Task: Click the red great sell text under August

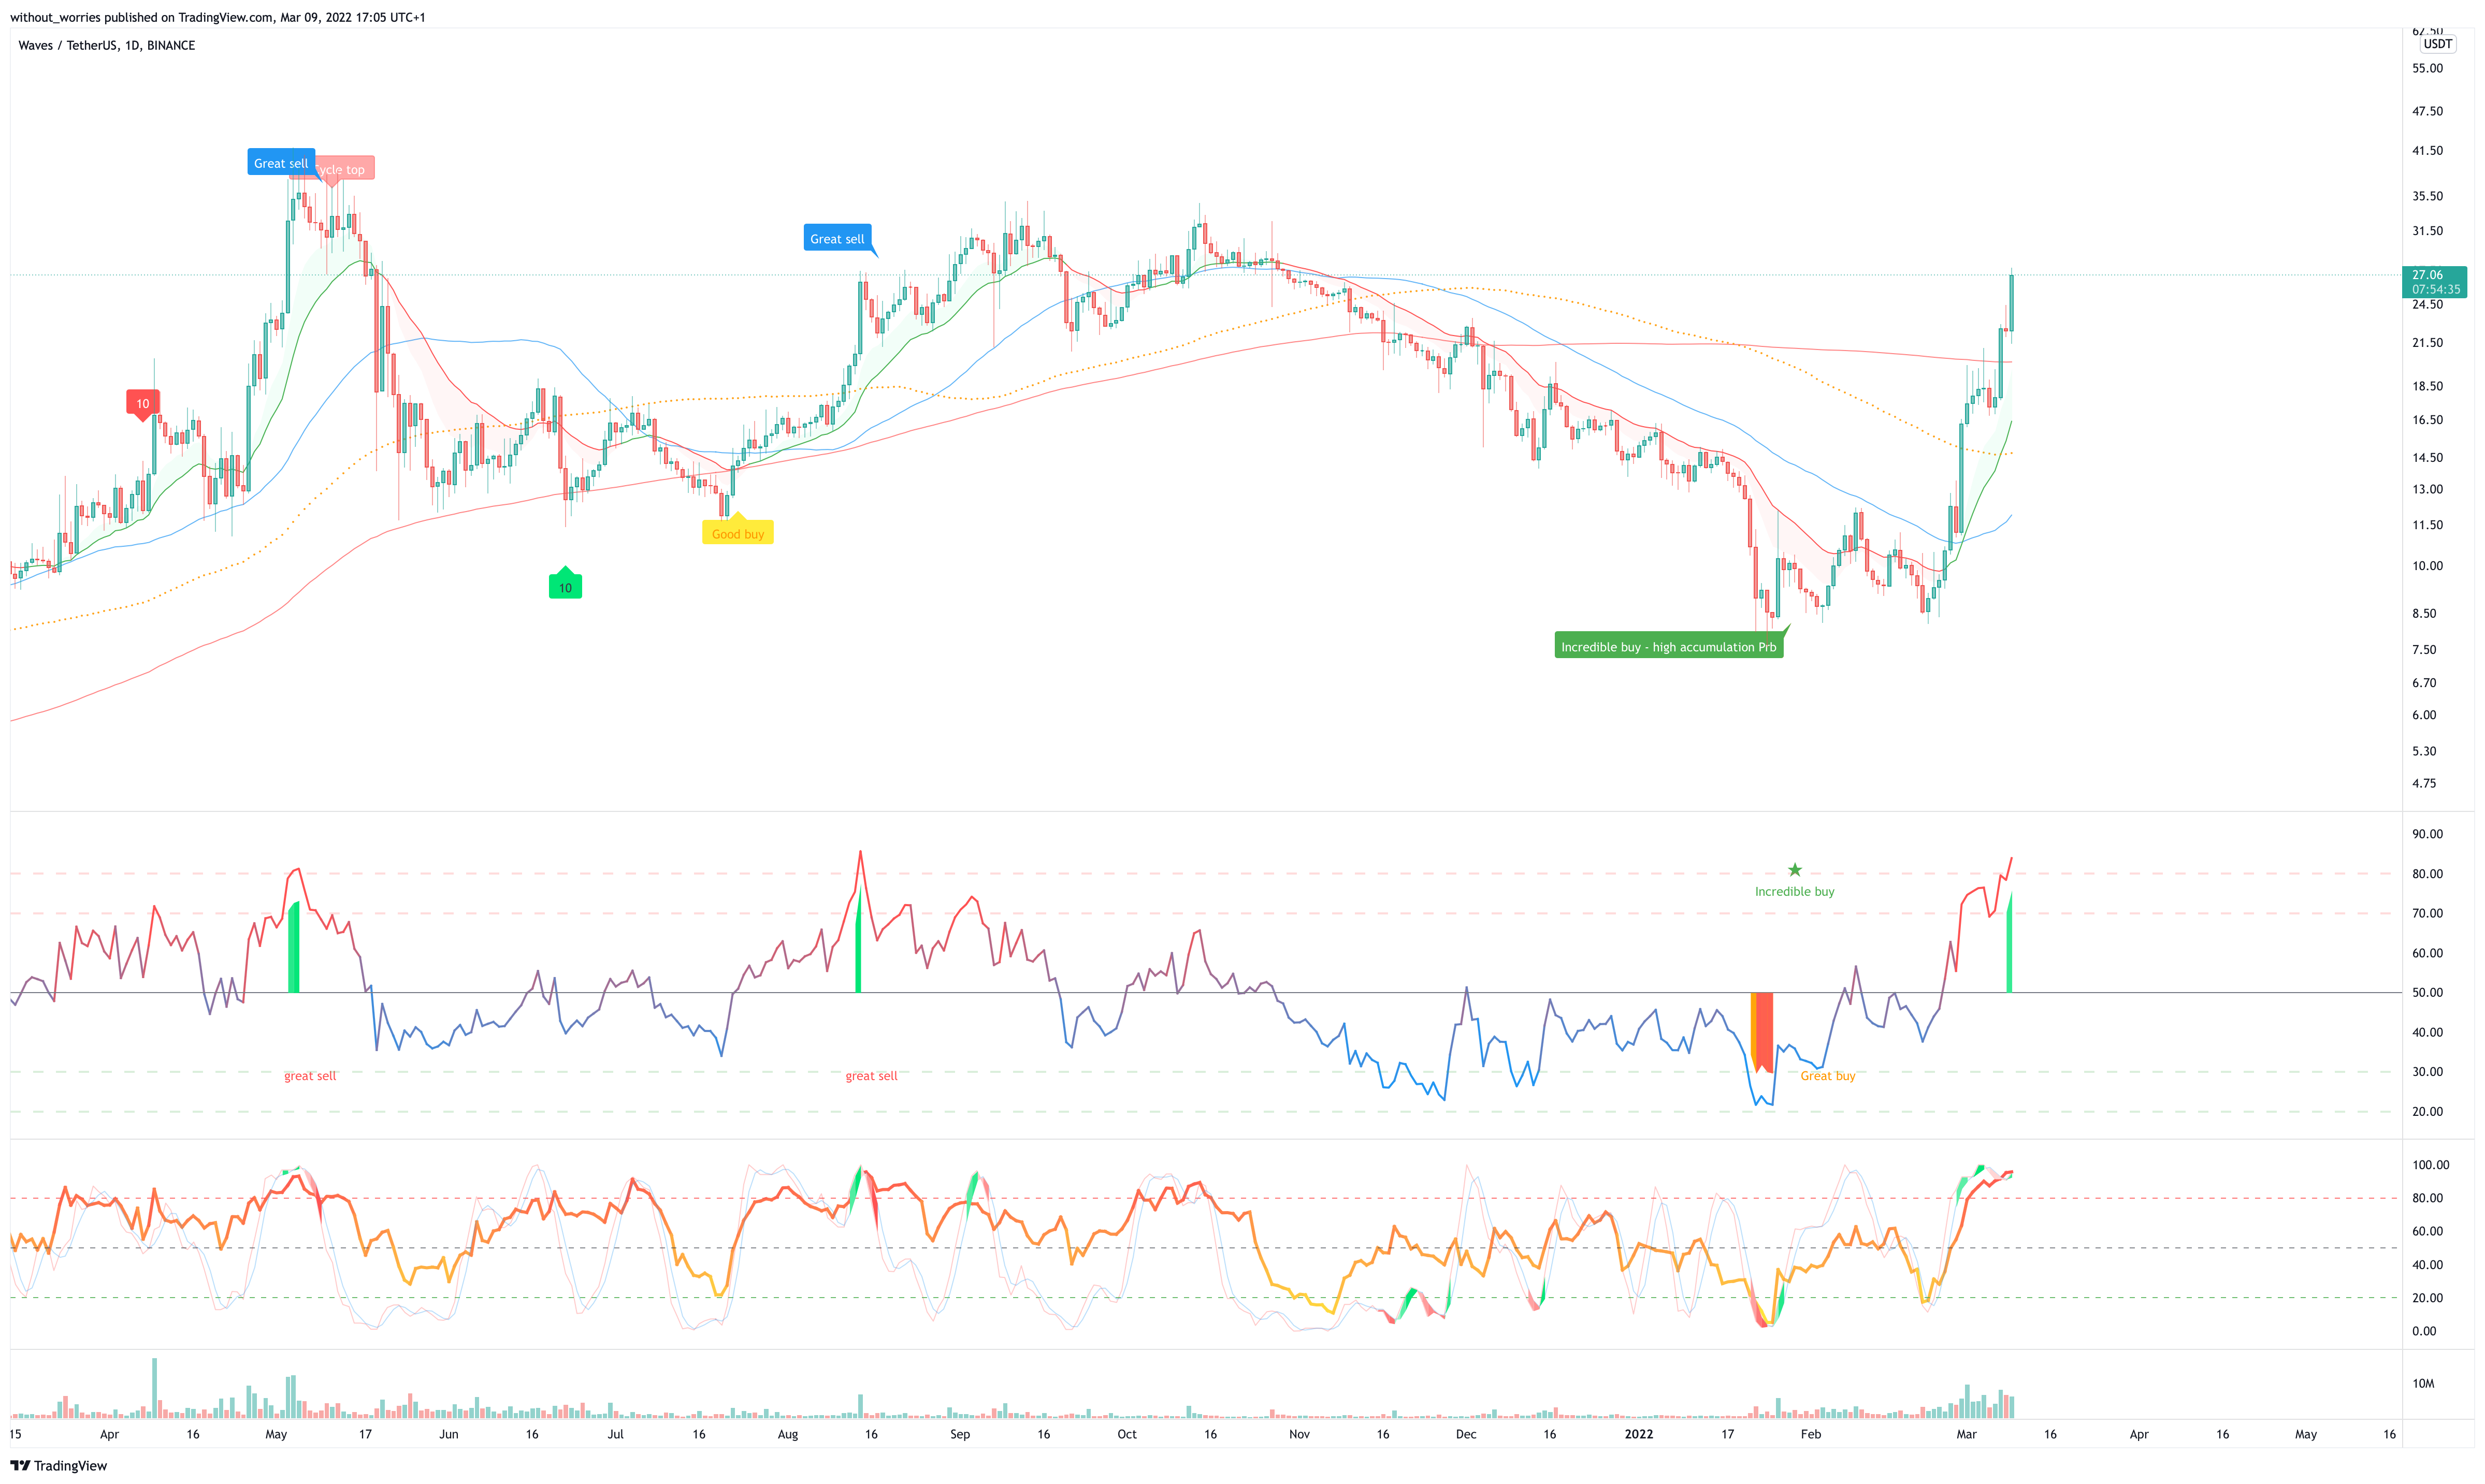Action: pos(872,1076)
